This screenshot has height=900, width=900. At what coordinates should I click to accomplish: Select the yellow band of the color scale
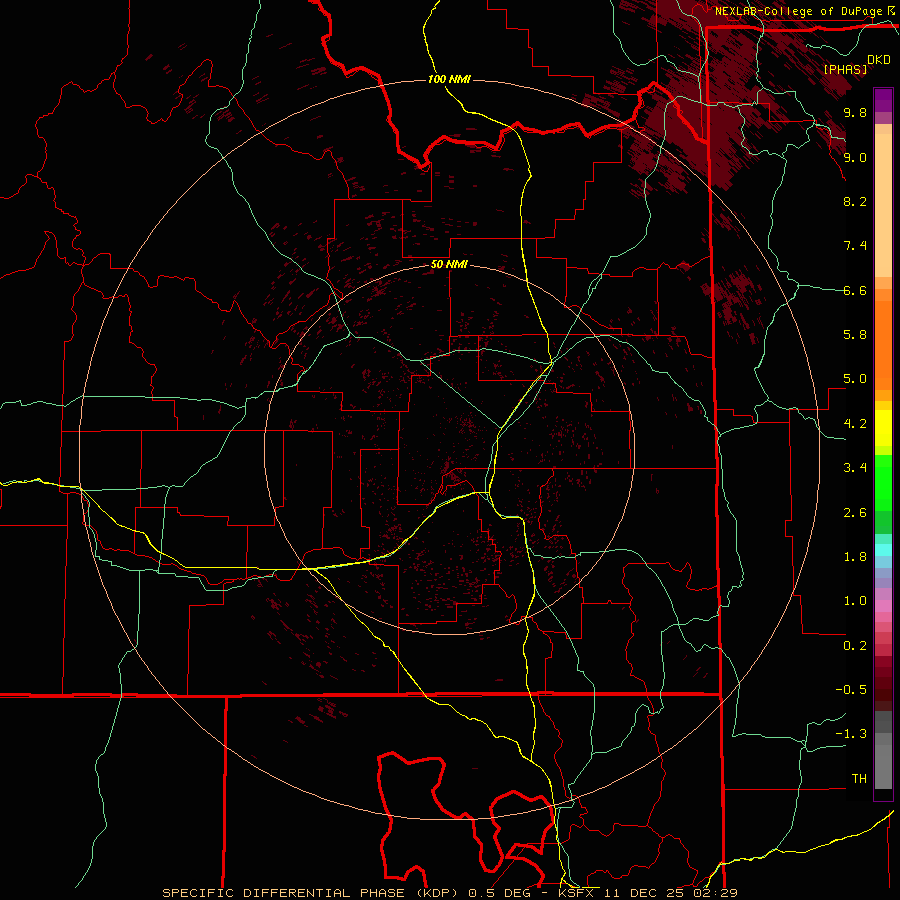coord(883,428)
